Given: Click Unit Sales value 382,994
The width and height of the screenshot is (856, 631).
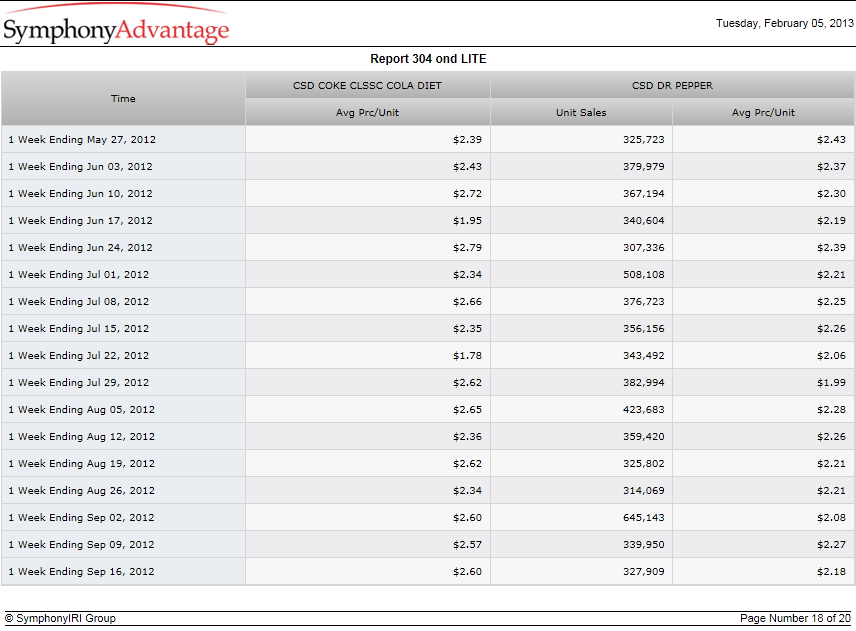Looking at the screenshot, I should tap(644, 383).
